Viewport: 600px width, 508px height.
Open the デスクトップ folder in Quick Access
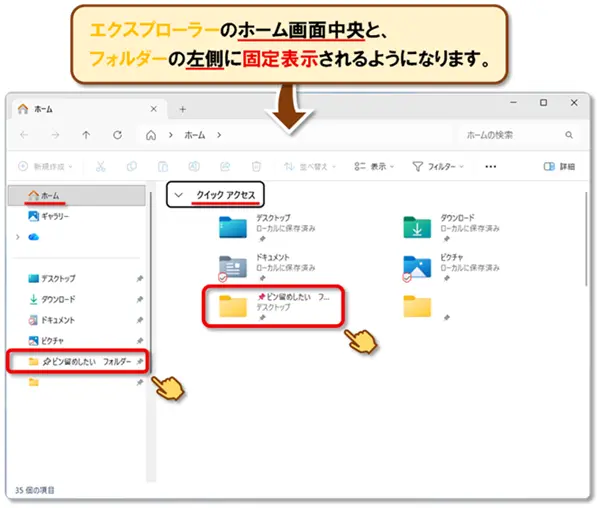[x=268, y=228]
